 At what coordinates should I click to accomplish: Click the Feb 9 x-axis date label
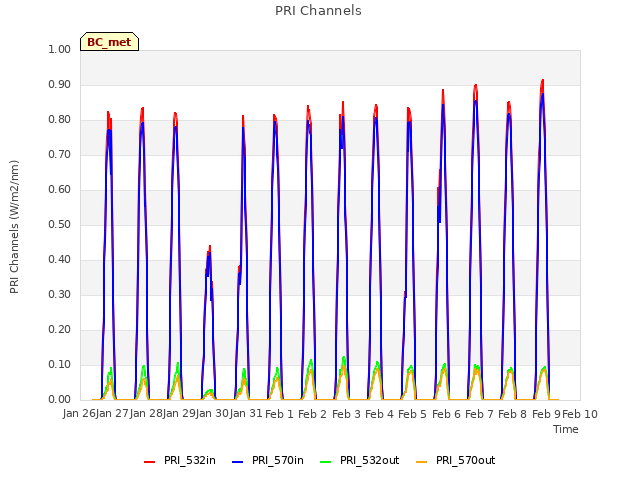tap(546, 414)
